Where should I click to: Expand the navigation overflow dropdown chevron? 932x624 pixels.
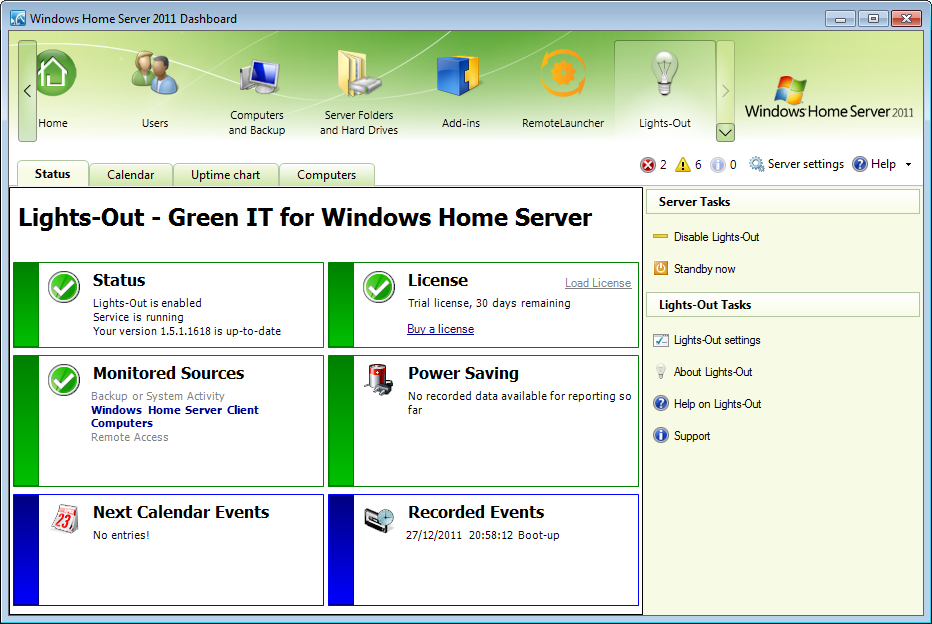point(725,132)
